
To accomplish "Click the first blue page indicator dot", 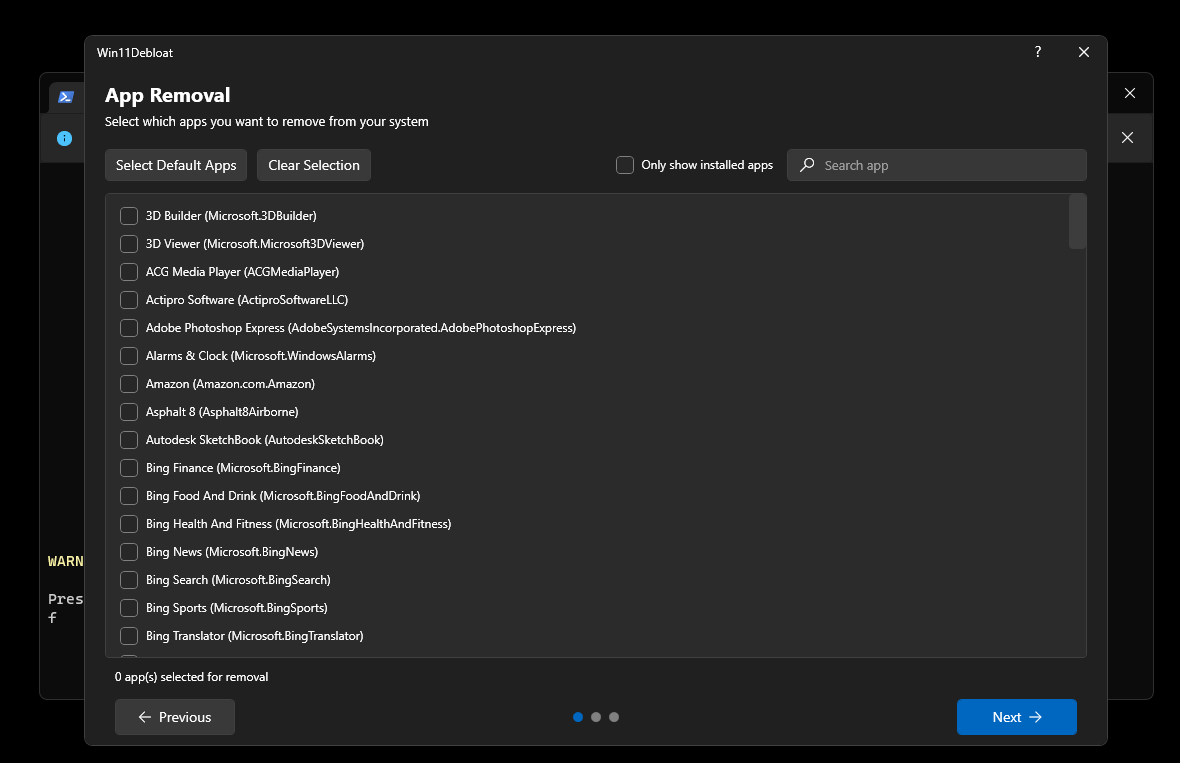I will [x=578, y=717].
